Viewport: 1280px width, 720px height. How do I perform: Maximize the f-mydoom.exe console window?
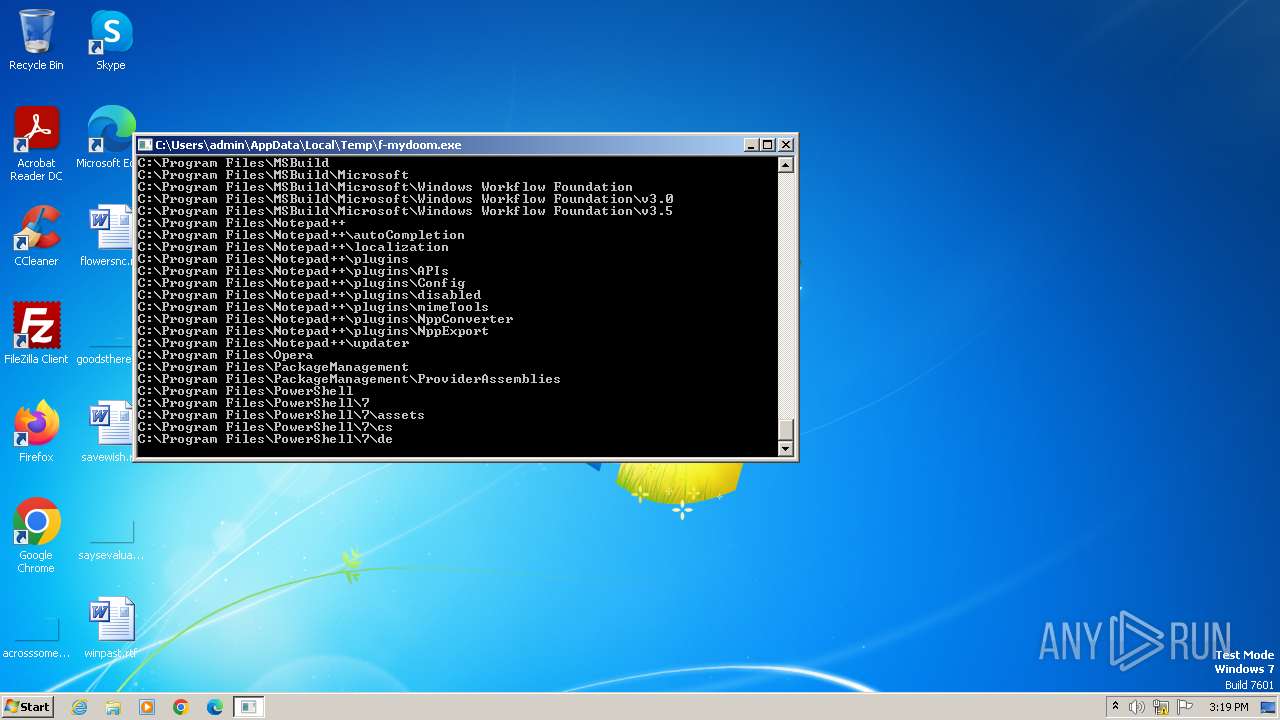tap(768, 145)
